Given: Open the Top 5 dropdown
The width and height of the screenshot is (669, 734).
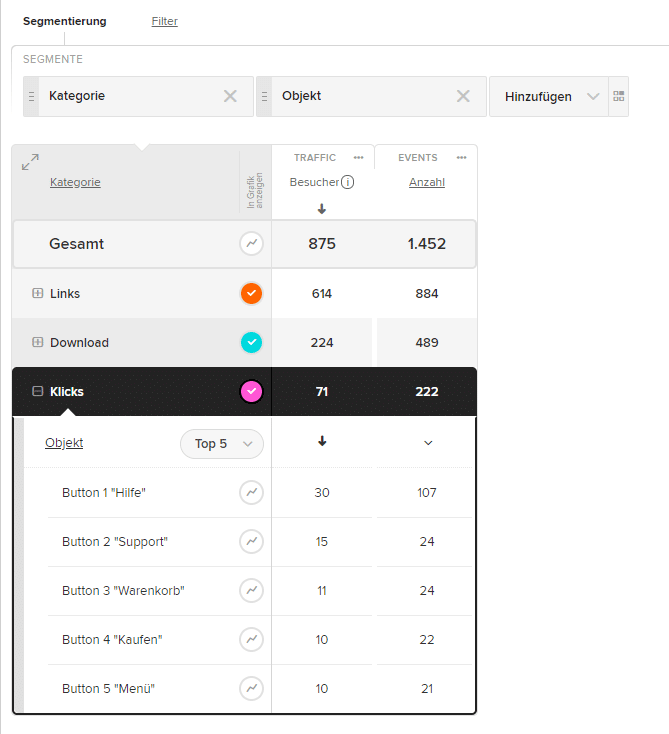Looking at the screenshot, I should coord(222,444).
